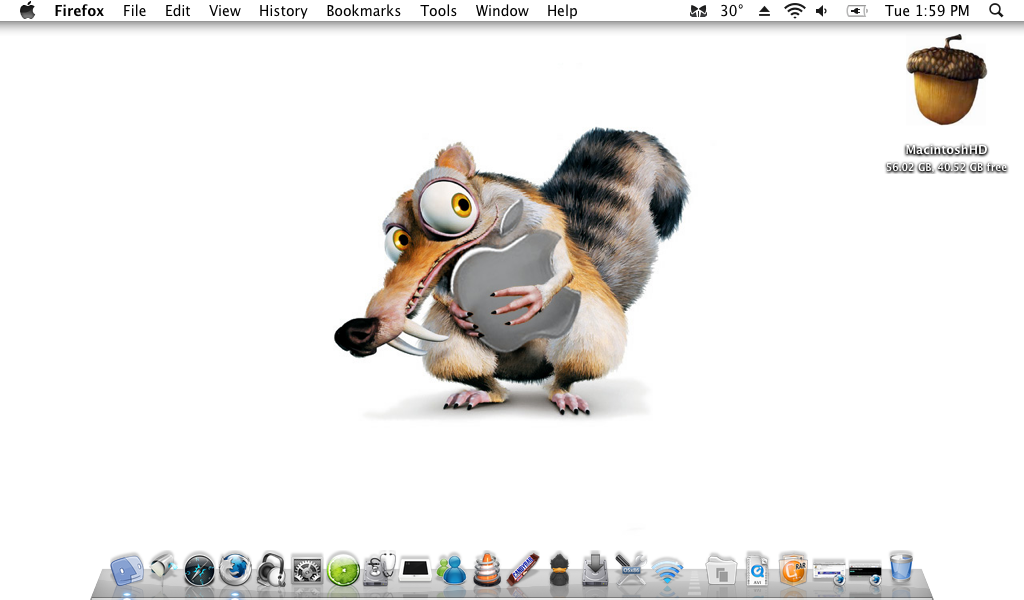The height and width of the screenshot is (600, 1024).
Task: Click the Tue 1:59 PM clock
Action: click(x=927, y=10)
